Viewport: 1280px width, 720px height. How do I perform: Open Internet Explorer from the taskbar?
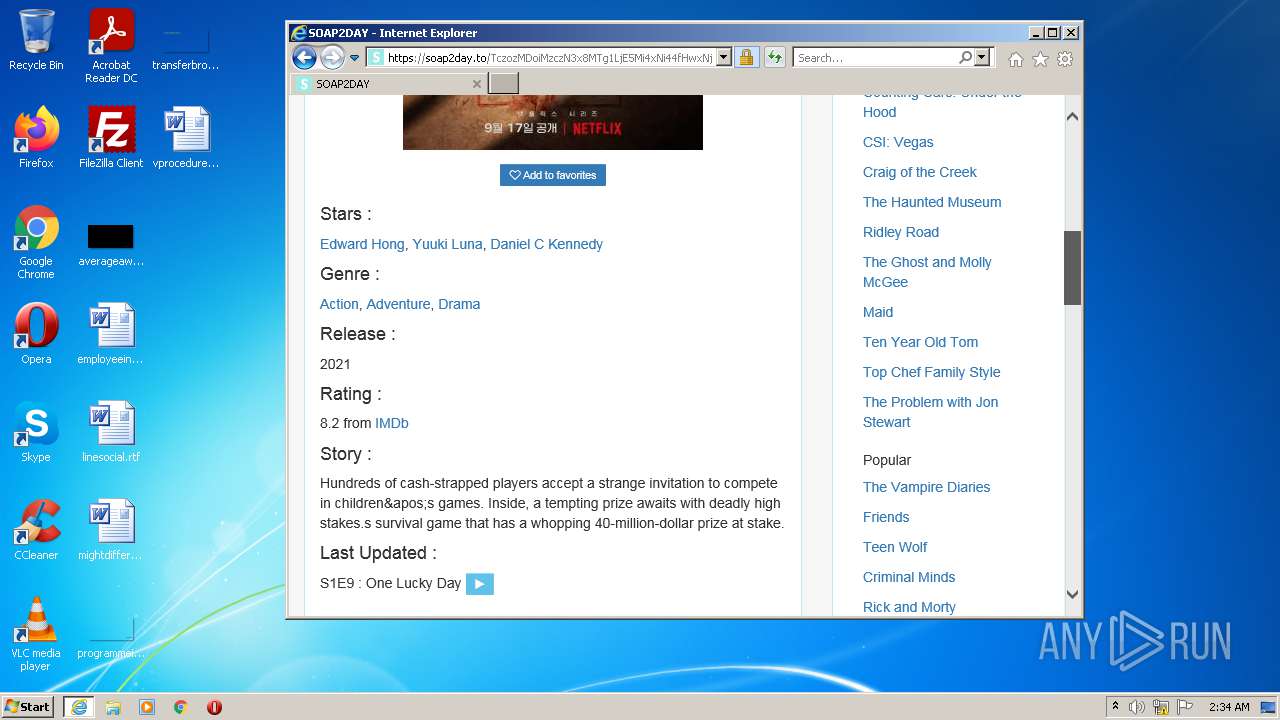tap(78, 707)
